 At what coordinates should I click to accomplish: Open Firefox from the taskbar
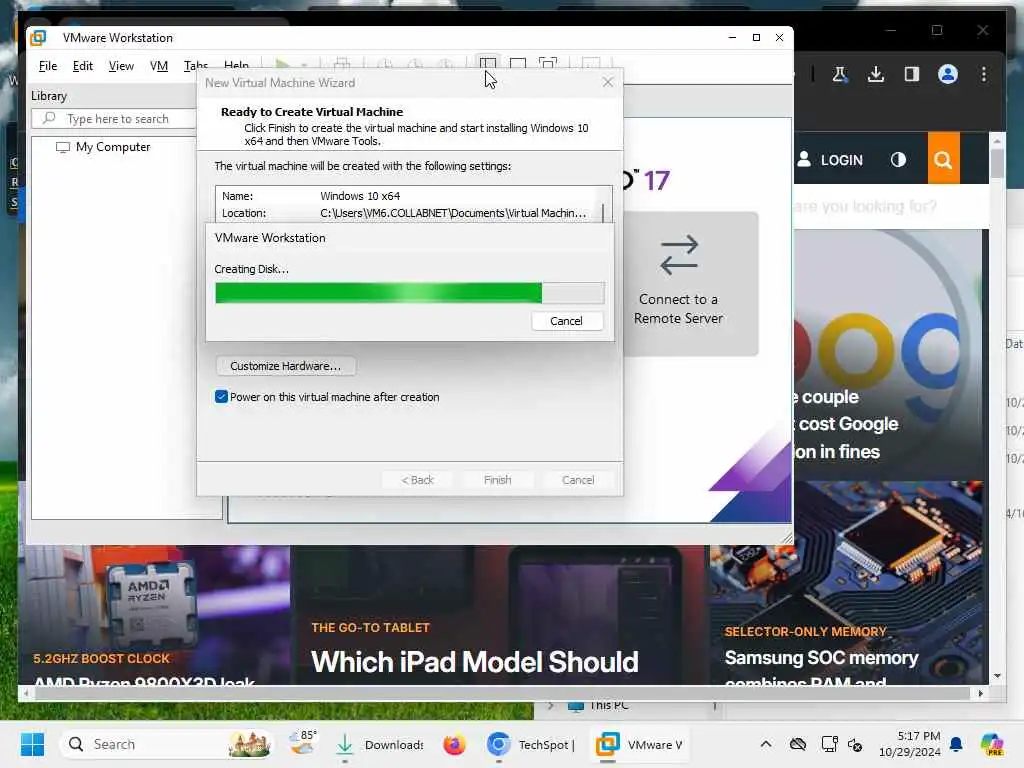(454, 744)
